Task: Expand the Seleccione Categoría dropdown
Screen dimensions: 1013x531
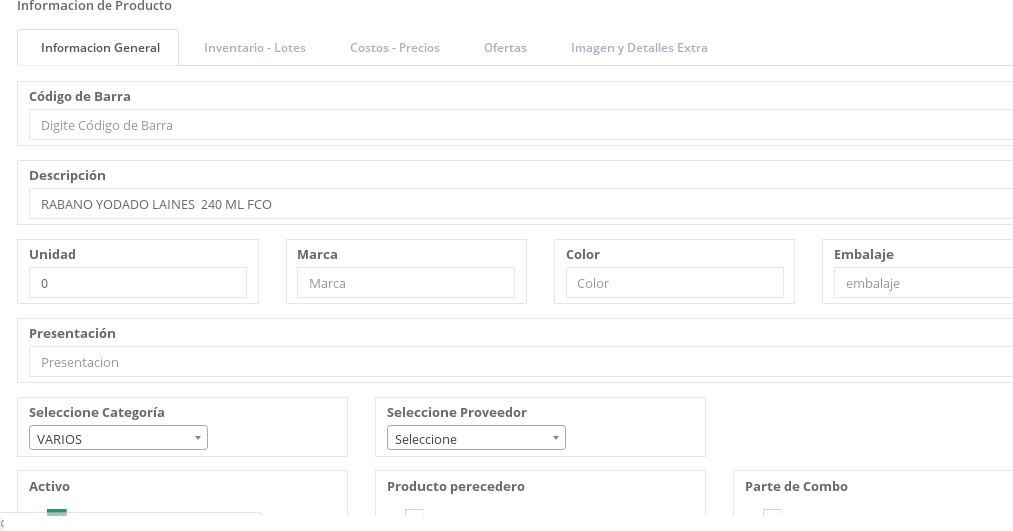Action: (118, 438)
